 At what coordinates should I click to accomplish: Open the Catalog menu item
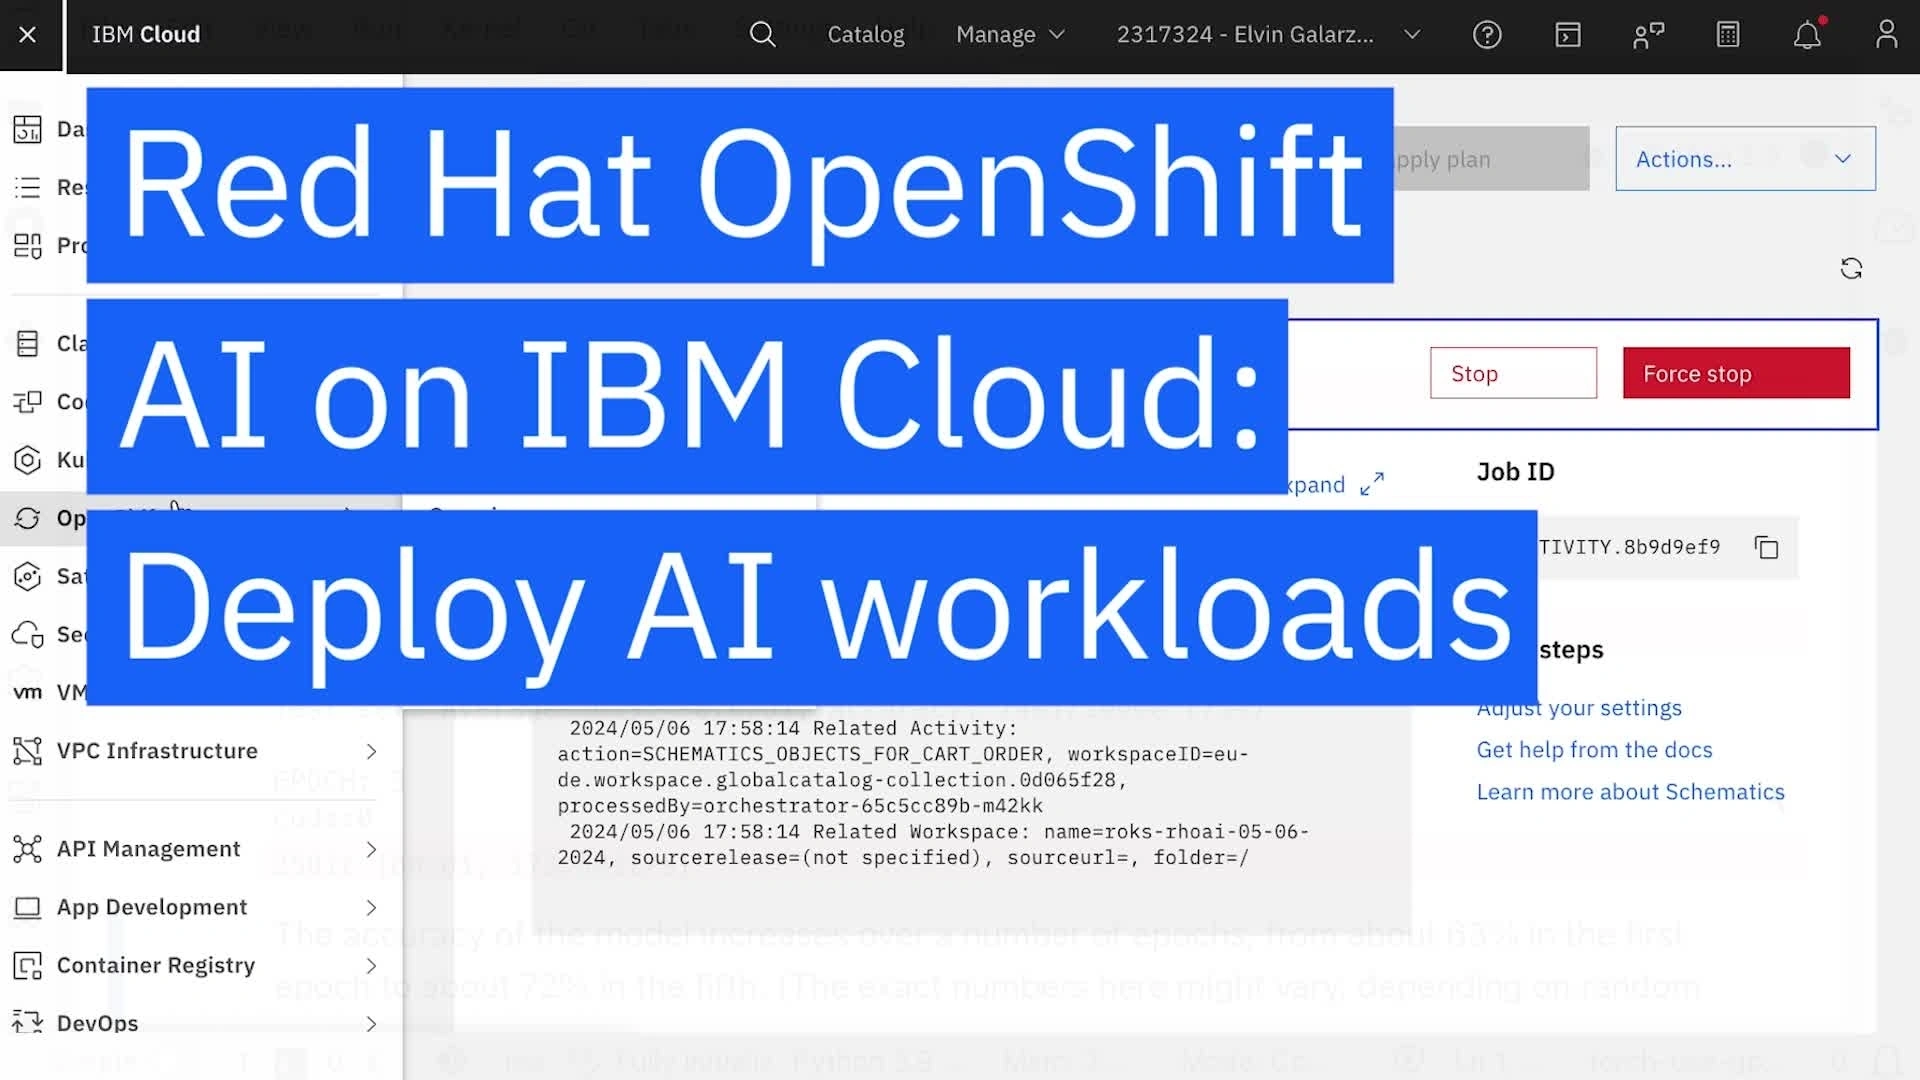865,35
